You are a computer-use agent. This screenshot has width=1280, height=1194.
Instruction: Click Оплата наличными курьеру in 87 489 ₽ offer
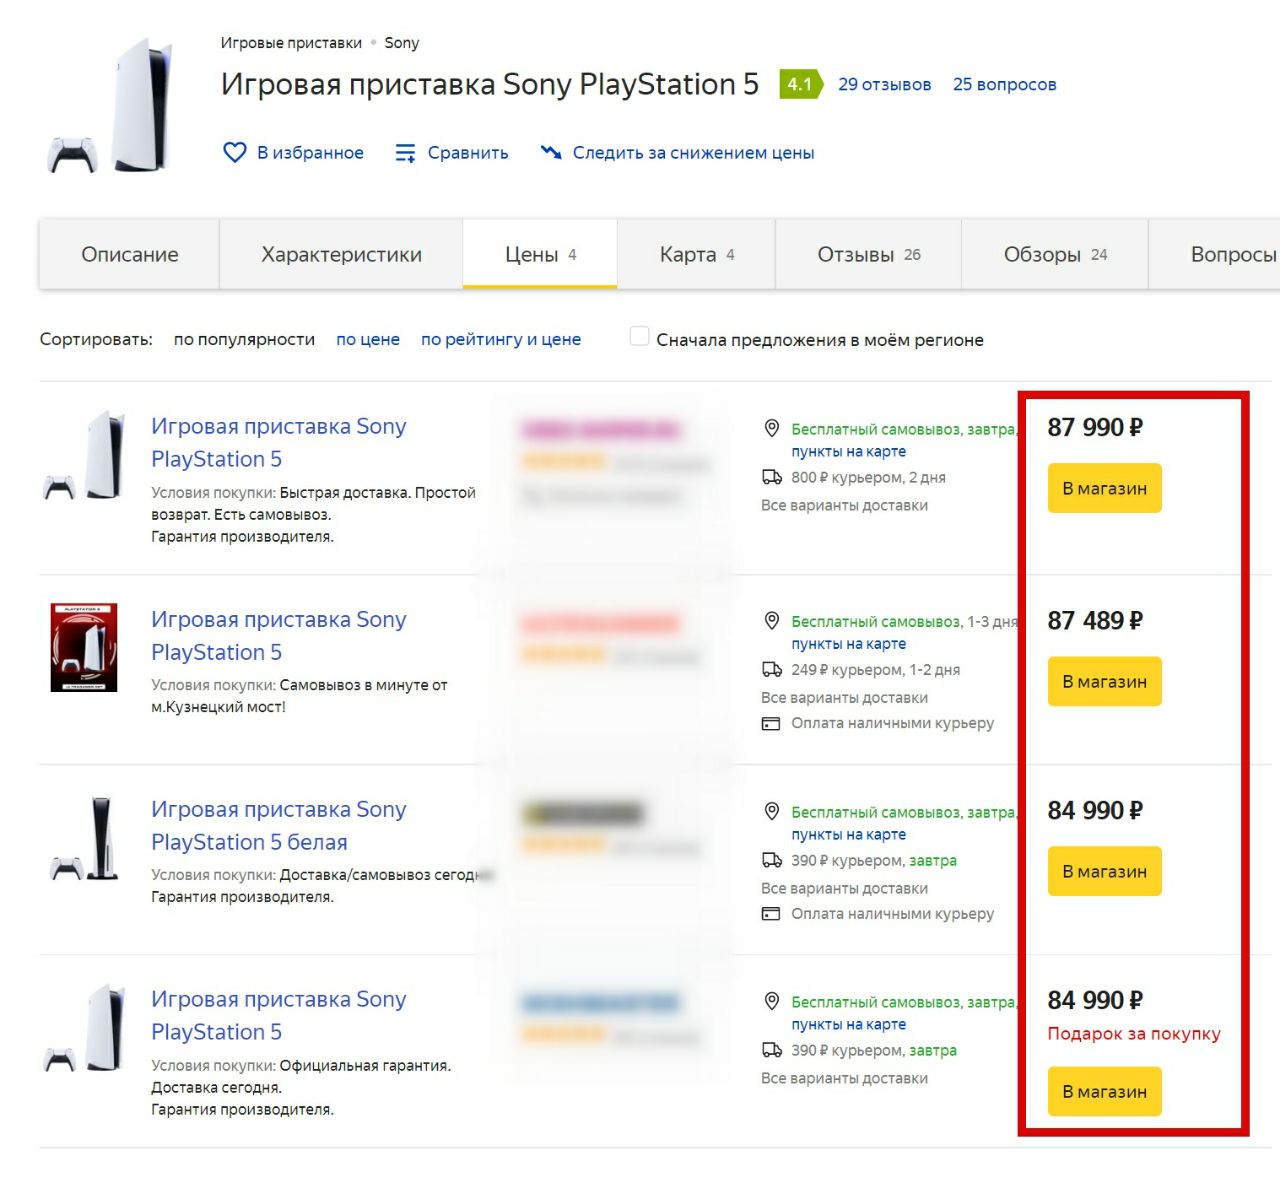tap(892, 723)
